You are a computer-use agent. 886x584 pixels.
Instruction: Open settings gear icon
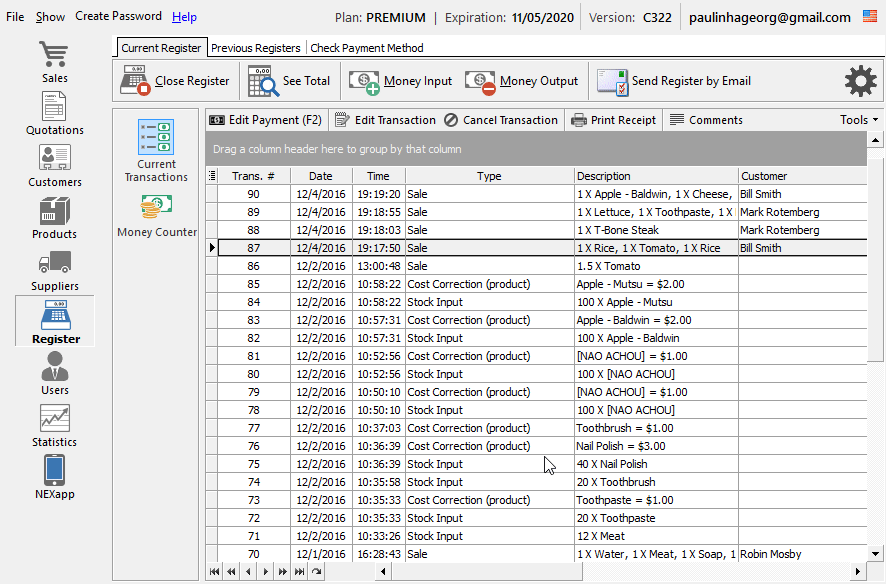point(860,81)
